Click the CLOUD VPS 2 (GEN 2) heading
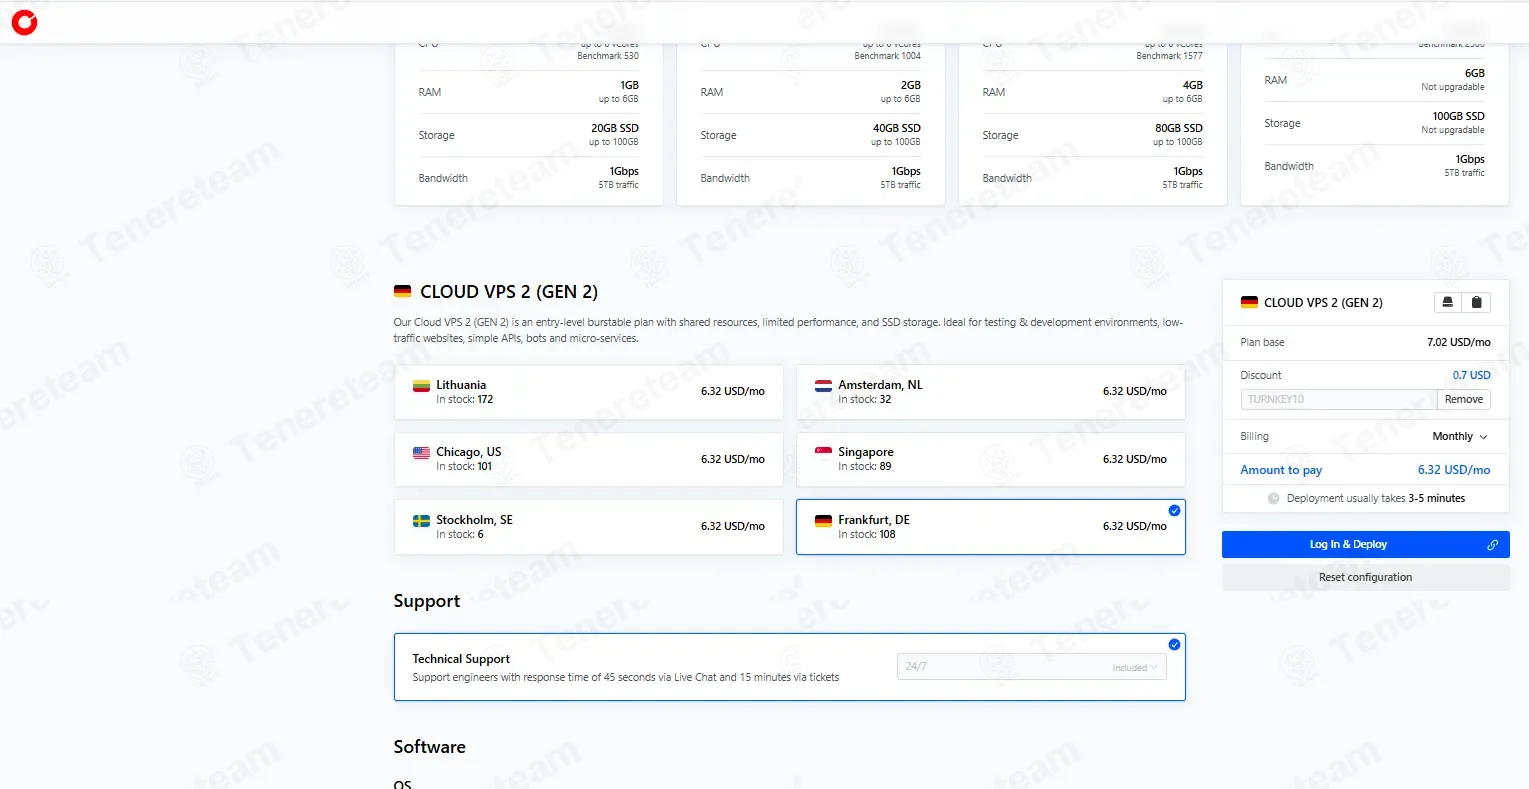The height and width of the screenshot is (789, 1529). click(509, 292)
